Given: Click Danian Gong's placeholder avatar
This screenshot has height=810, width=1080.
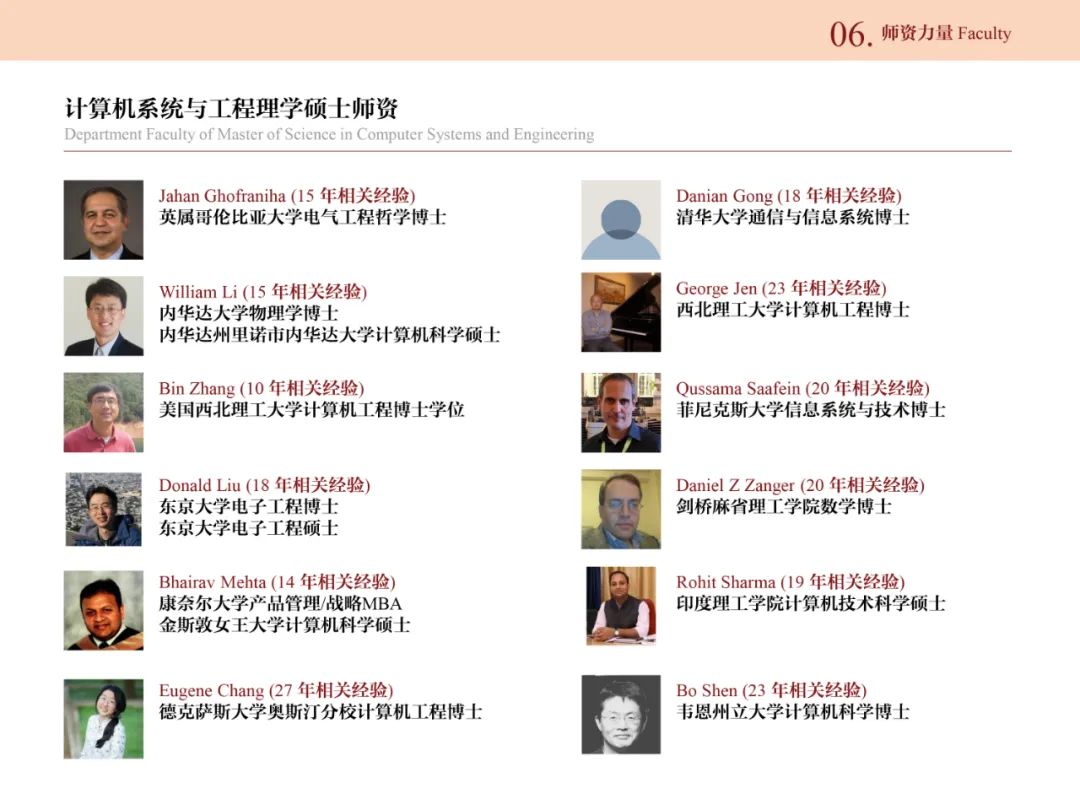Looking at the screenshot, I should pos(621,220).
